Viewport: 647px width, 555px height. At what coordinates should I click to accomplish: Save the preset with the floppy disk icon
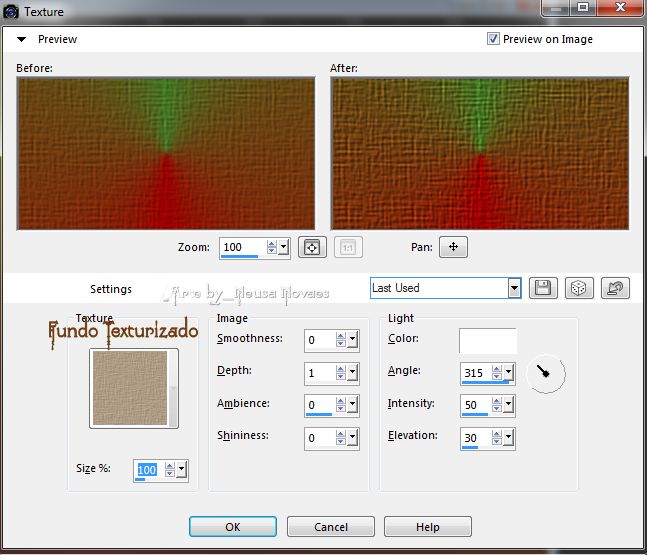(x=543, y=288)
